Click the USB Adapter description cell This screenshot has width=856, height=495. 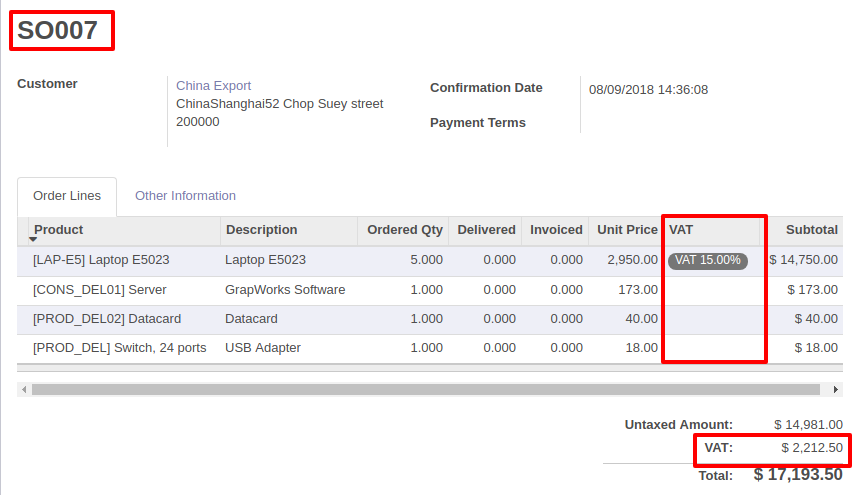click(263, 348)
